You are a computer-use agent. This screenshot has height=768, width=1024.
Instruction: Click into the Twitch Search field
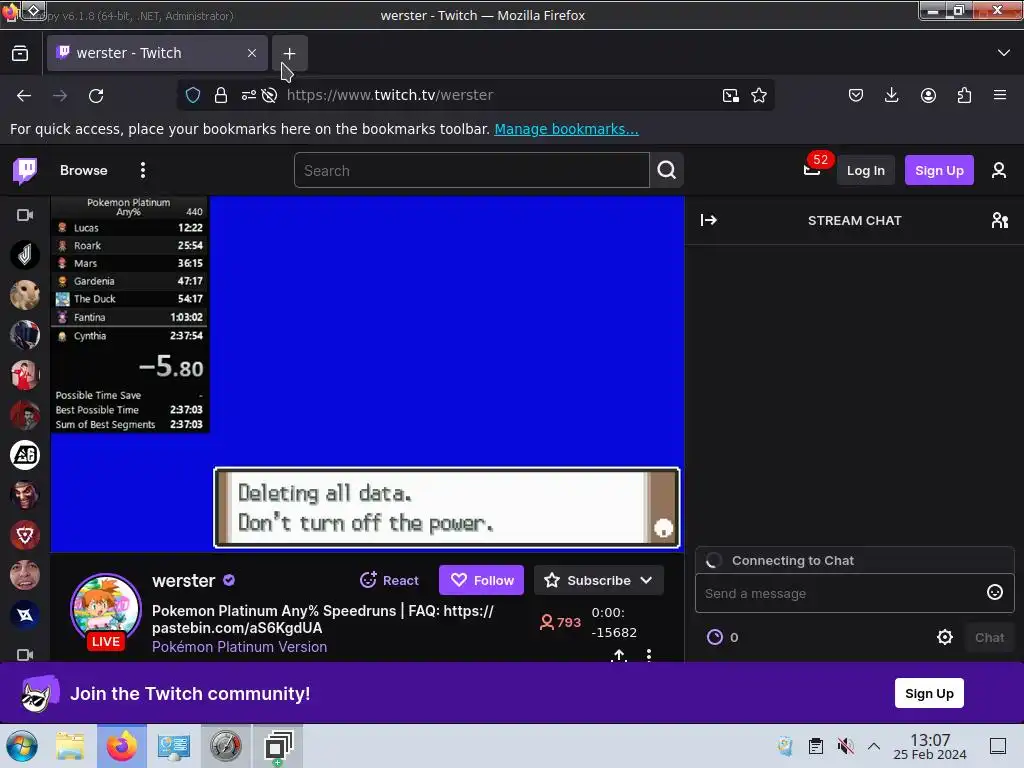[472, 170]
